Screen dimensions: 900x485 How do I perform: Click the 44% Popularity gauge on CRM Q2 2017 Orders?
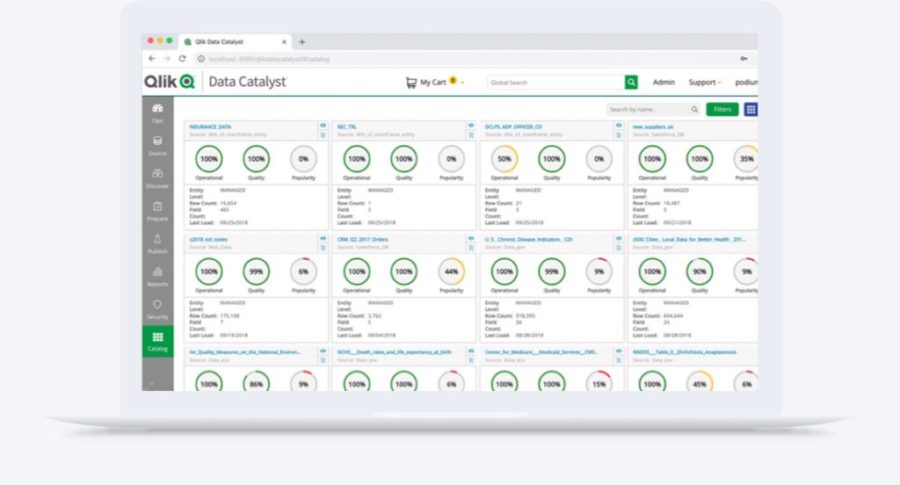451,271
